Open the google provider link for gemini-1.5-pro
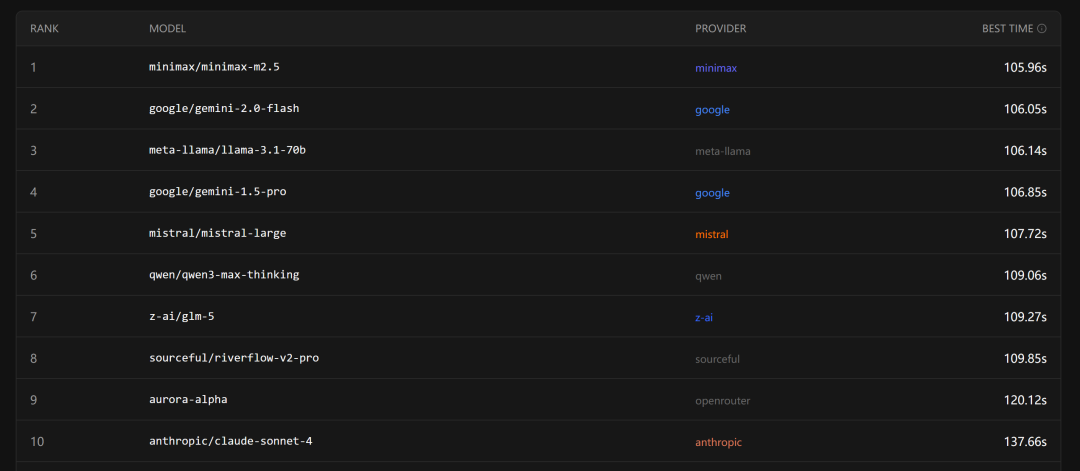Image resolution: width=1080 pixels, height=471 pixels. click(x=712, y=193)
